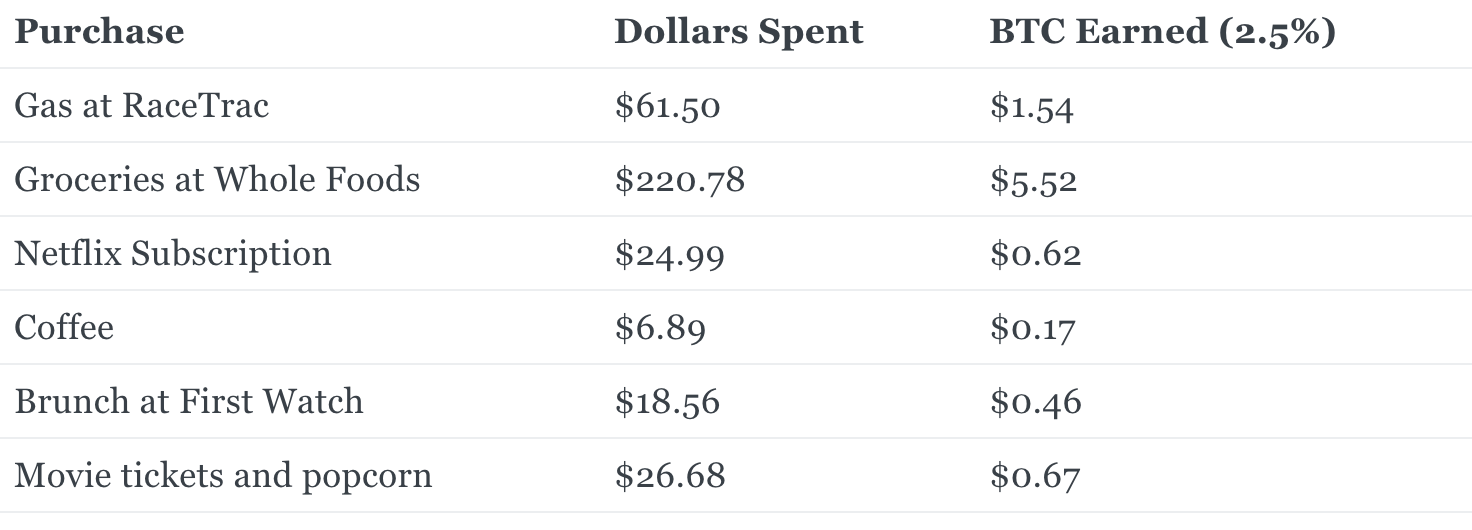1472x530 pixels.
Task: Select the Groceries at Whole Foods cell
Action: [217, 179]
